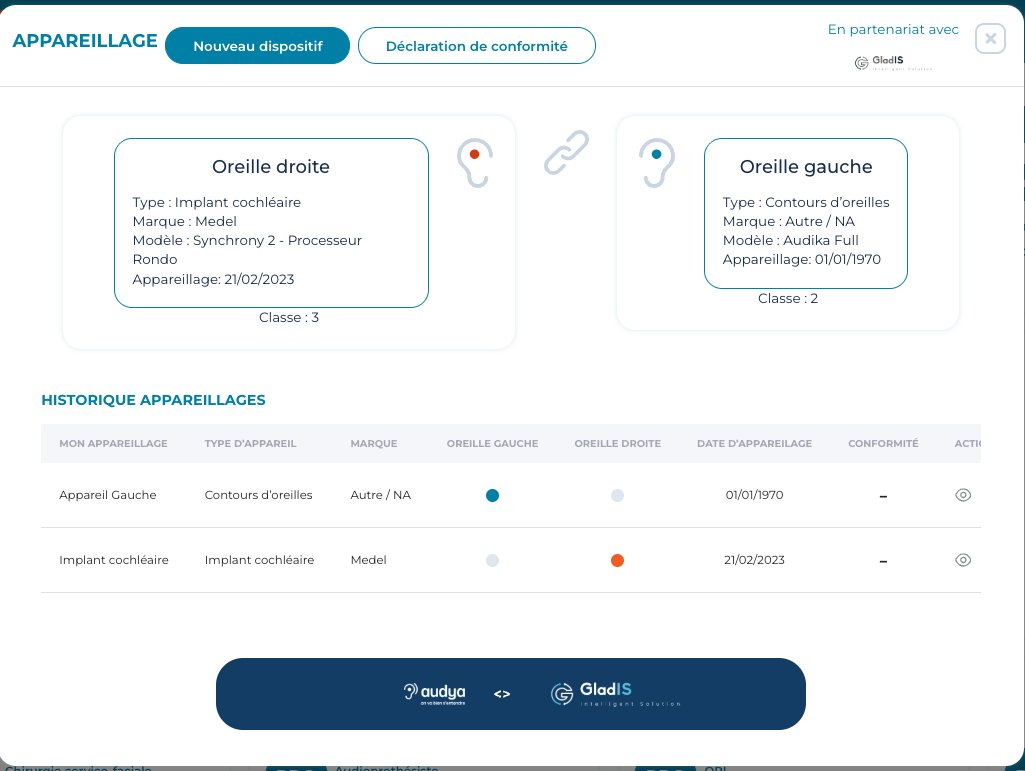Click the code symbol between the footer logos
The image size is (1025, 771).
tap(501, 693)
